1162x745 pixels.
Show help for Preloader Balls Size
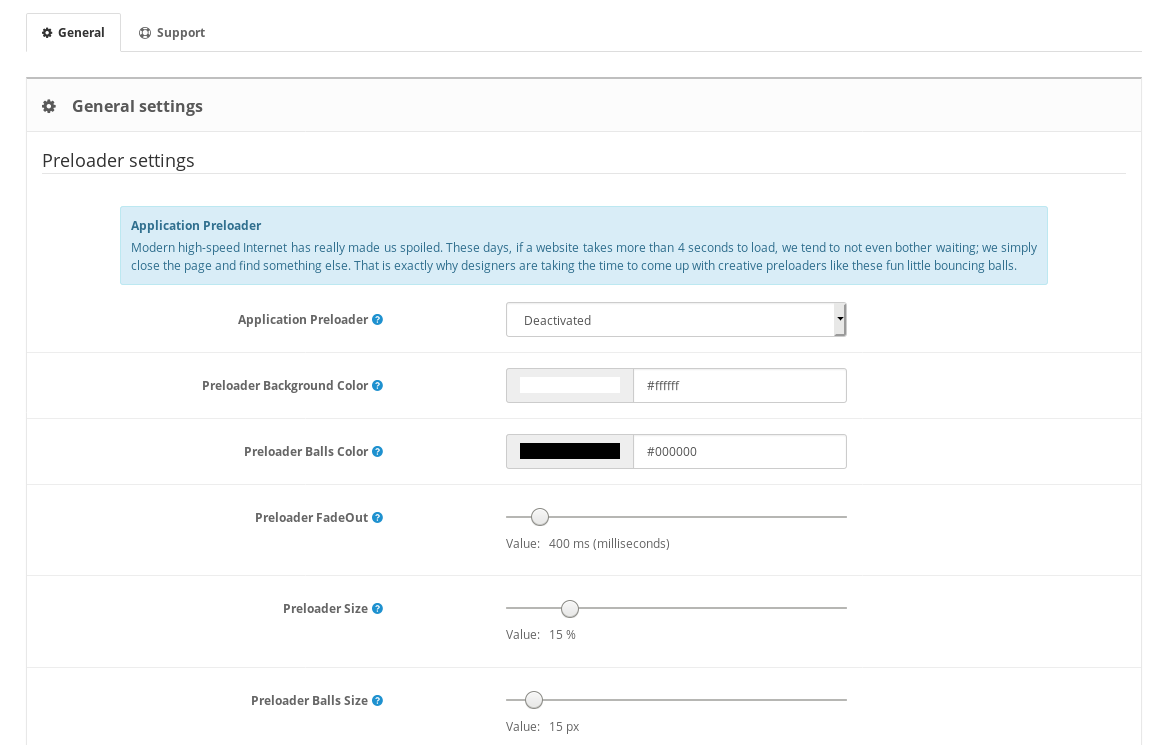(x=377, y=701)
